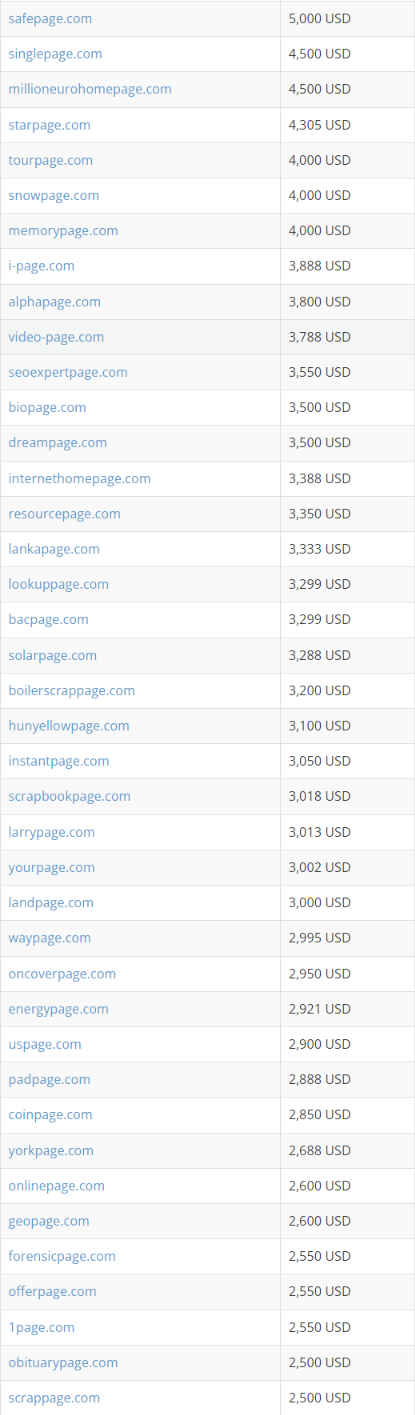Select larrypage.com link
Viewport: 415px width, 1415px height.
click(x=52, y=832)
